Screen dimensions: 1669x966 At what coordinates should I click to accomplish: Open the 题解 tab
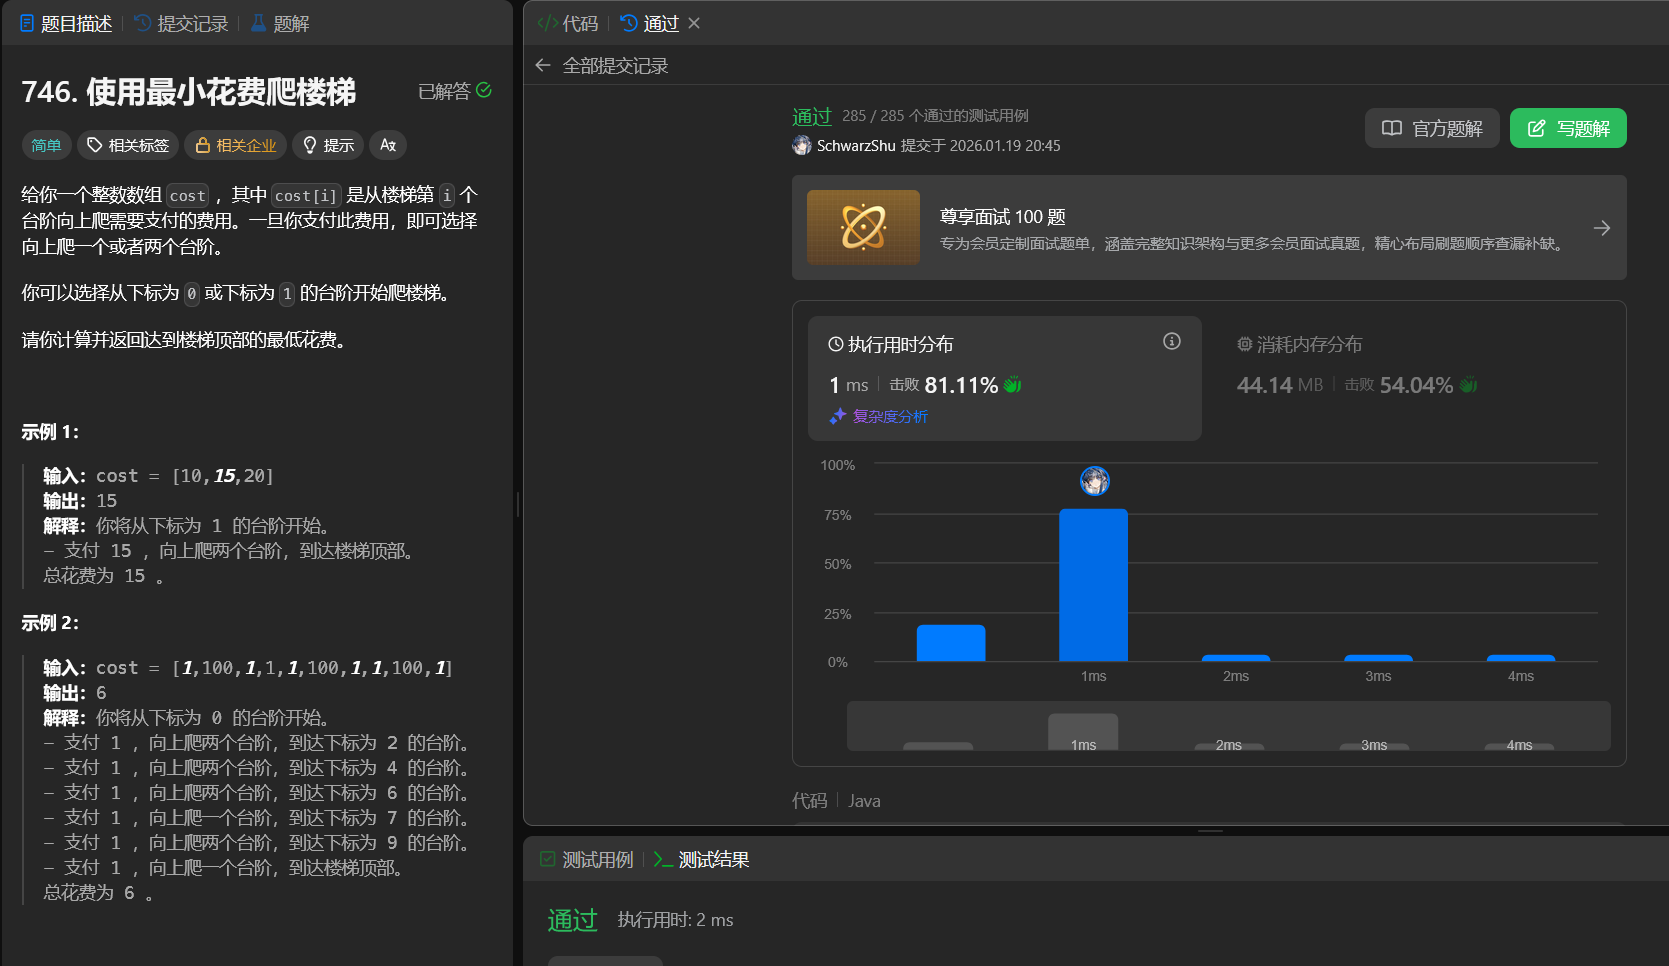click(280, 23)
